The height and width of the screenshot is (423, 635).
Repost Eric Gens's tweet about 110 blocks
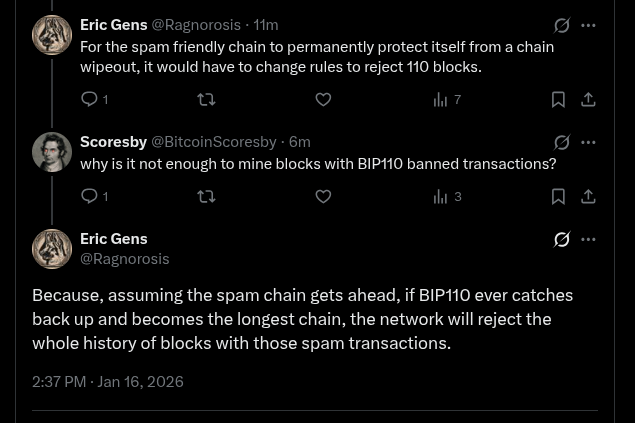click(x=206, y=99)
